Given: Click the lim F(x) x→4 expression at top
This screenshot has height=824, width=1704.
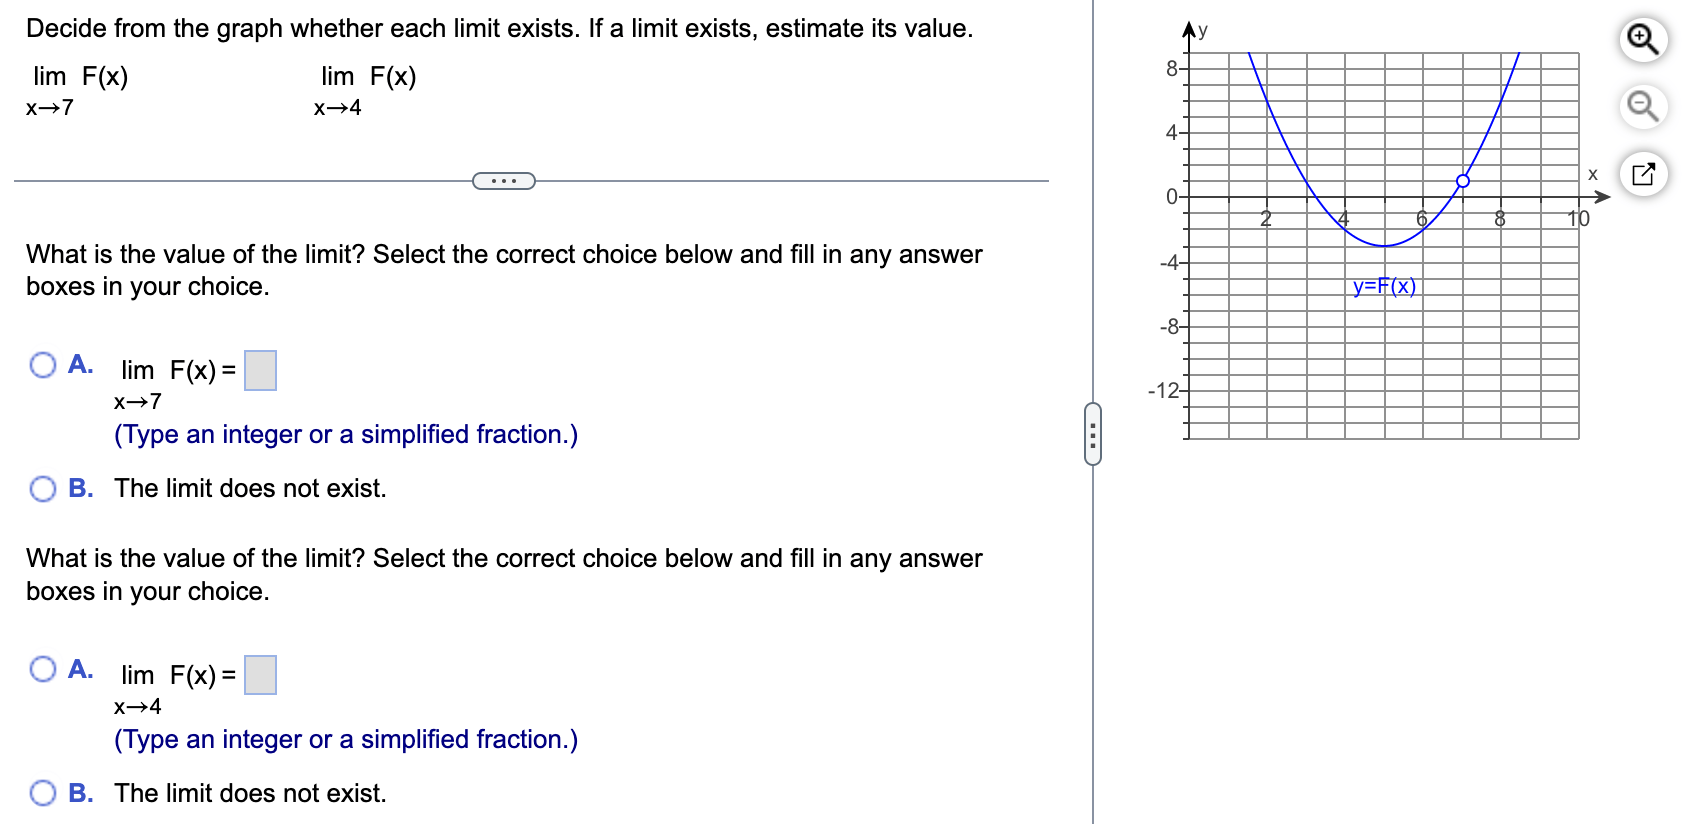Looking at the screenshot, I should [366, 90].
